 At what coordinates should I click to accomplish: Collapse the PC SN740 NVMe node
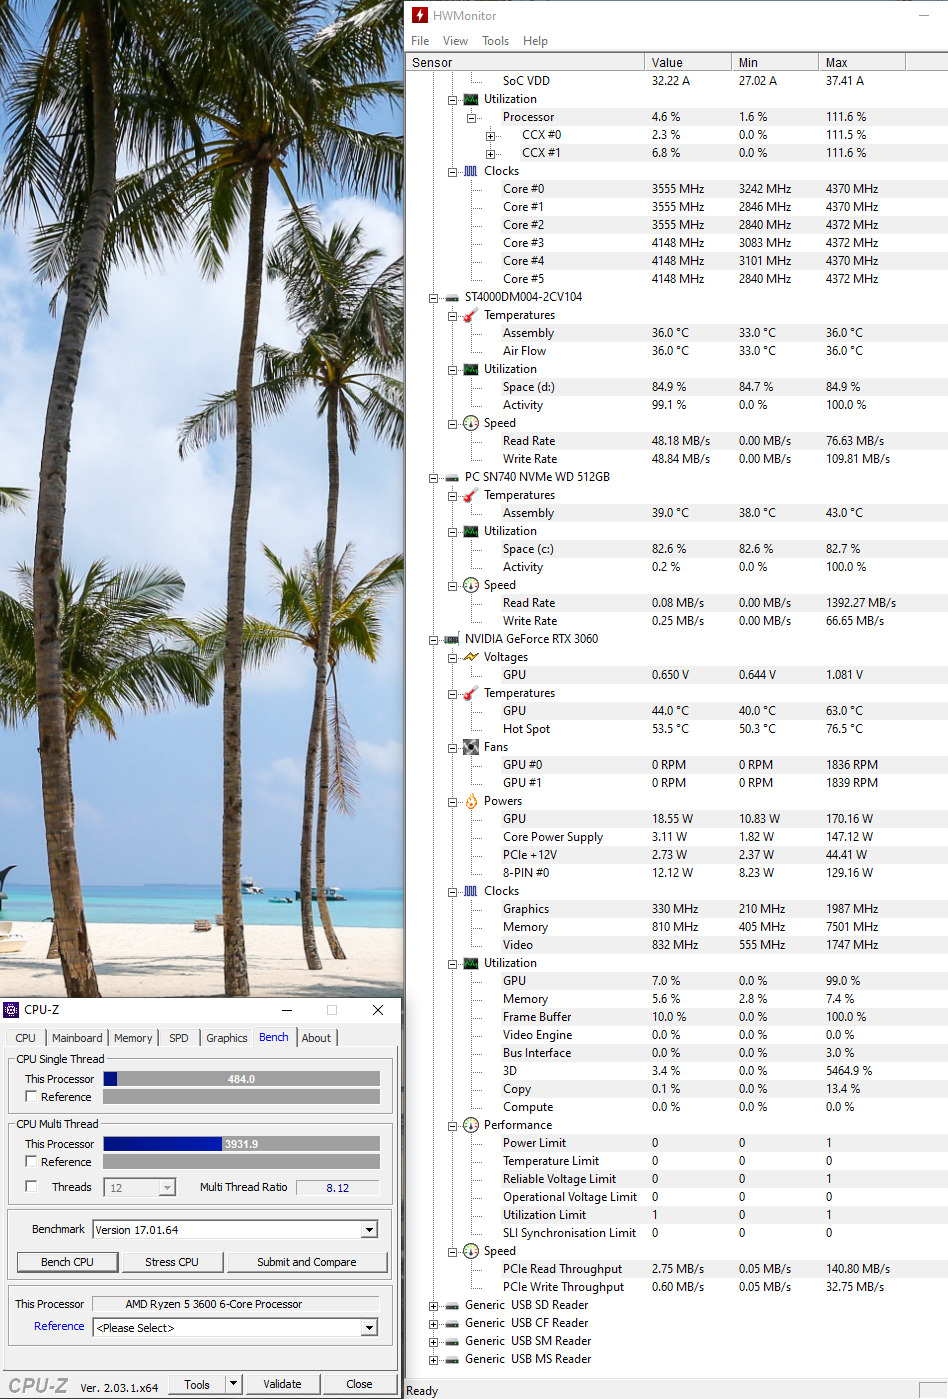433,478
